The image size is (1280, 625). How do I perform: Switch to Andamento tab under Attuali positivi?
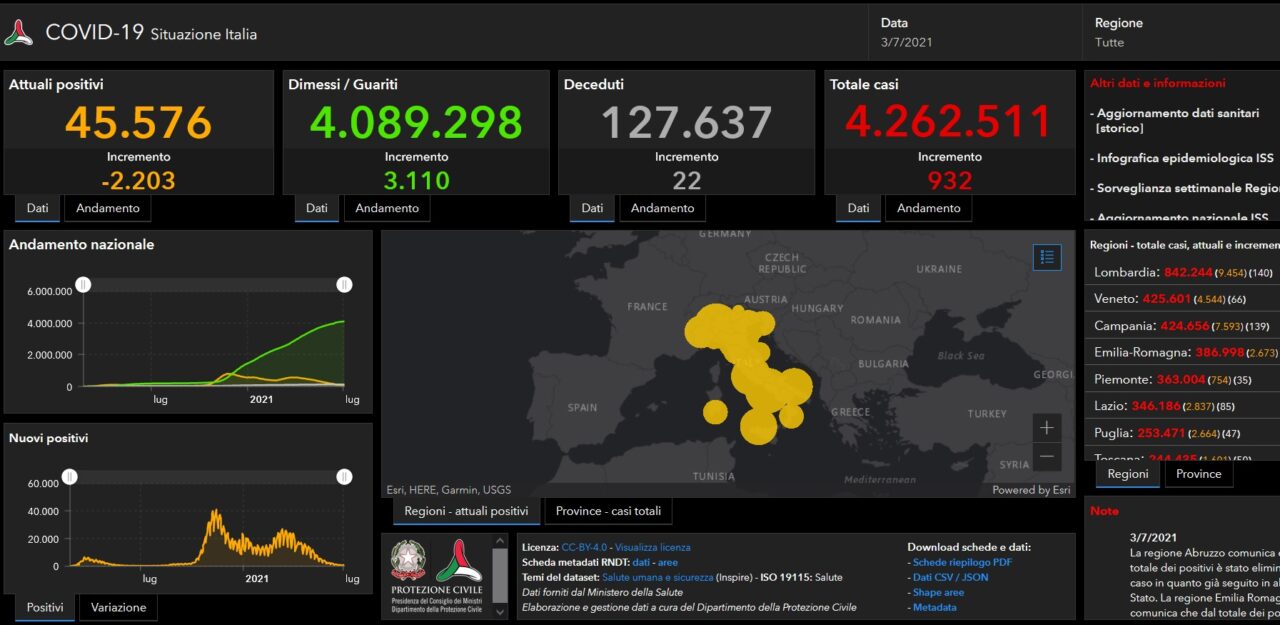coord(107,208)
